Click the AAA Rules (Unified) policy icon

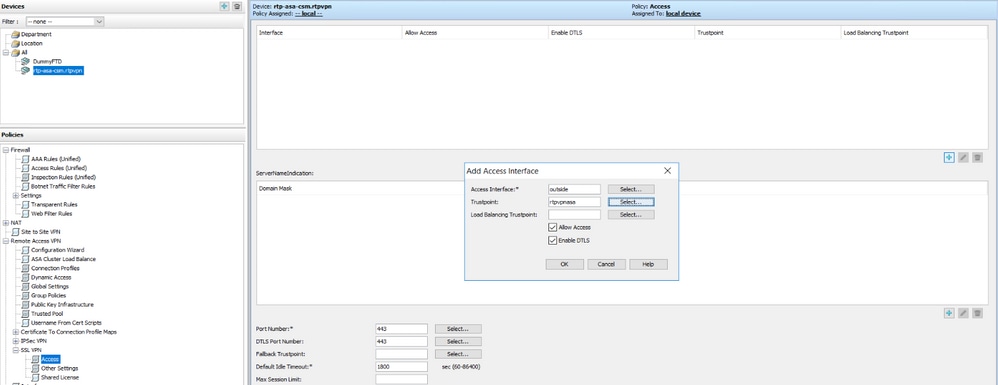pos(25,158)
